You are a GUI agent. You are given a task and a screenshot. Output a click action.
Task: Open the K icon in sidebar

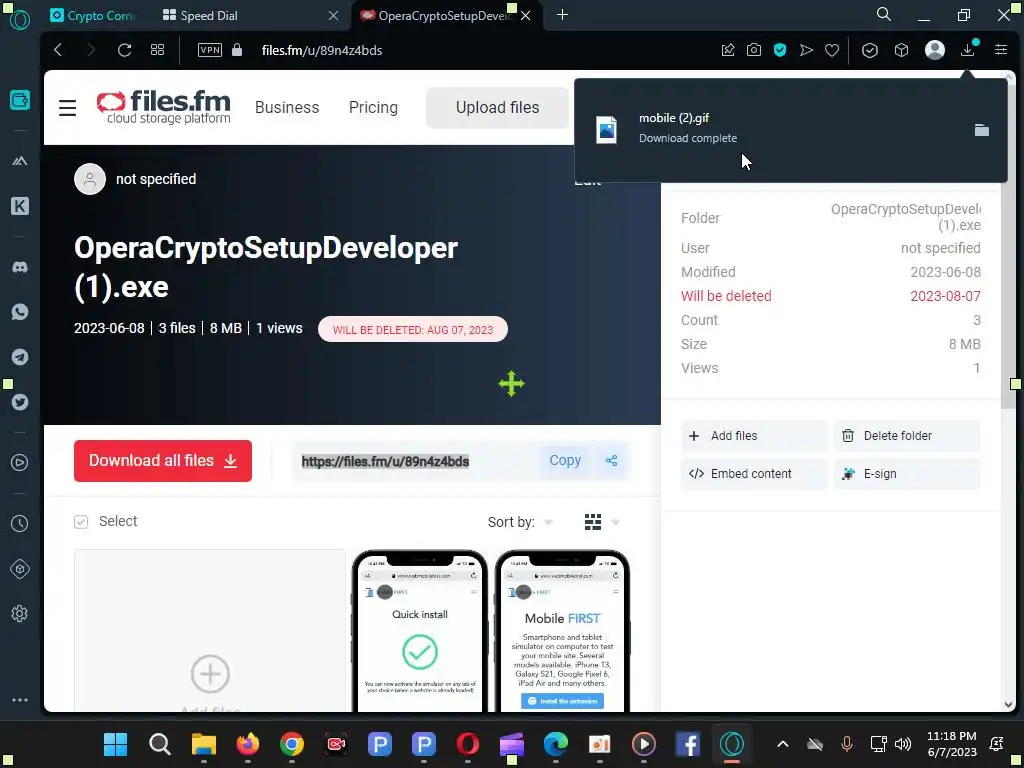tap(20, 206)
